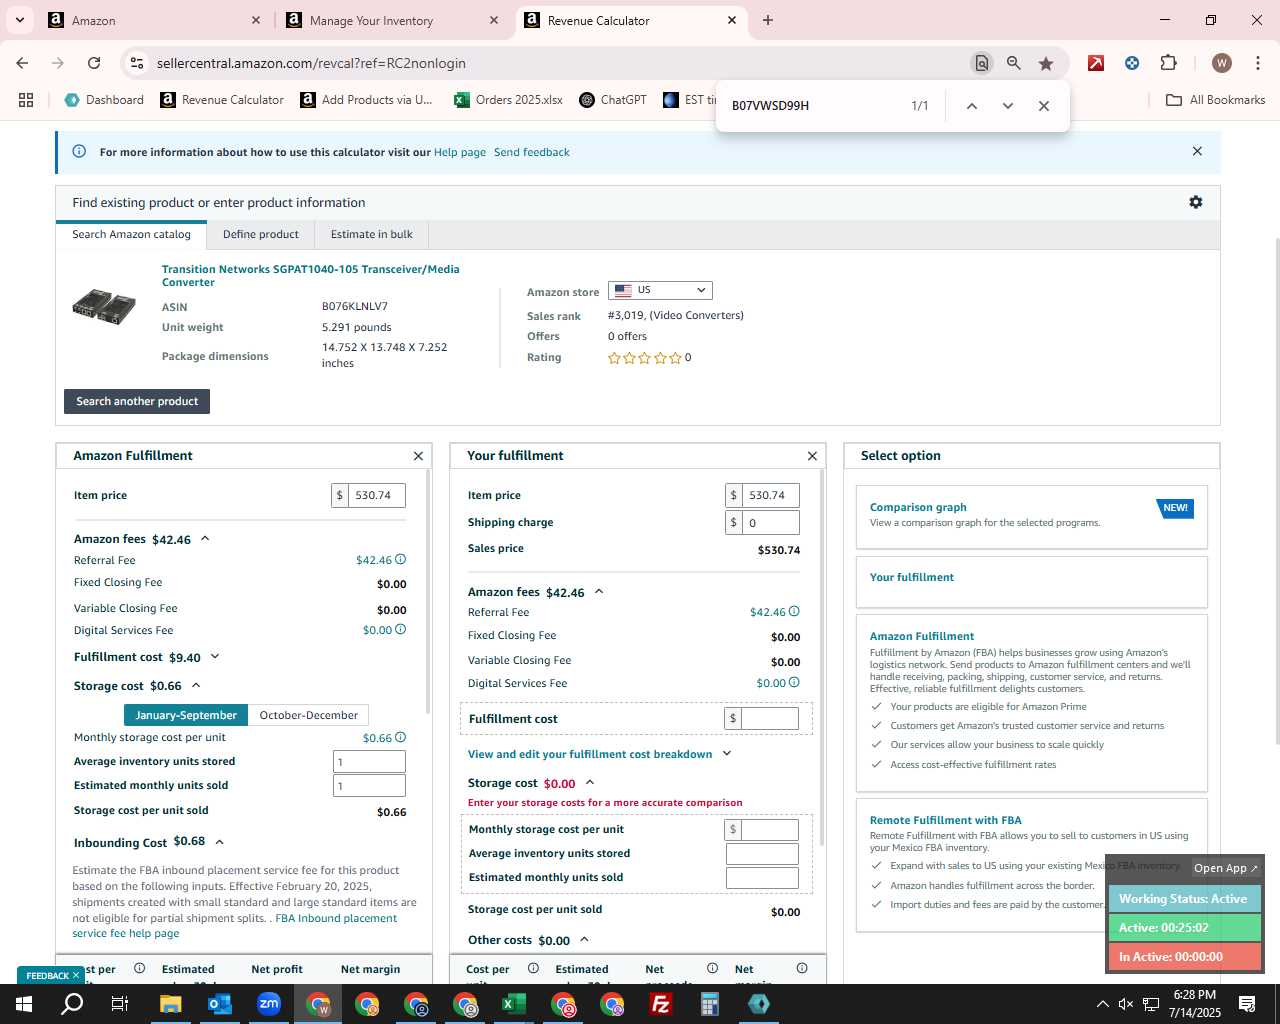Switch to Manage Your Inventory browser tab
Screen dimensions: 1280x1024
point(390,20)
